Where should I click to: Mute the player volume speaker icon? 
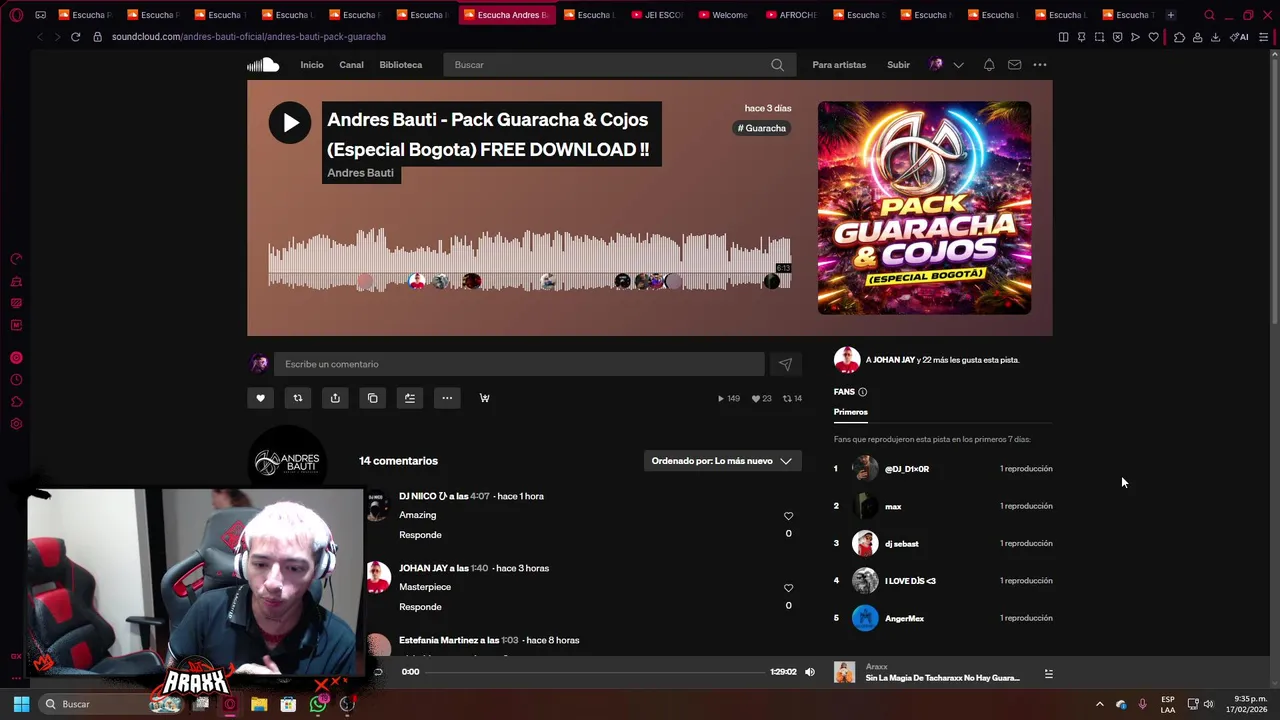(810, 672)
